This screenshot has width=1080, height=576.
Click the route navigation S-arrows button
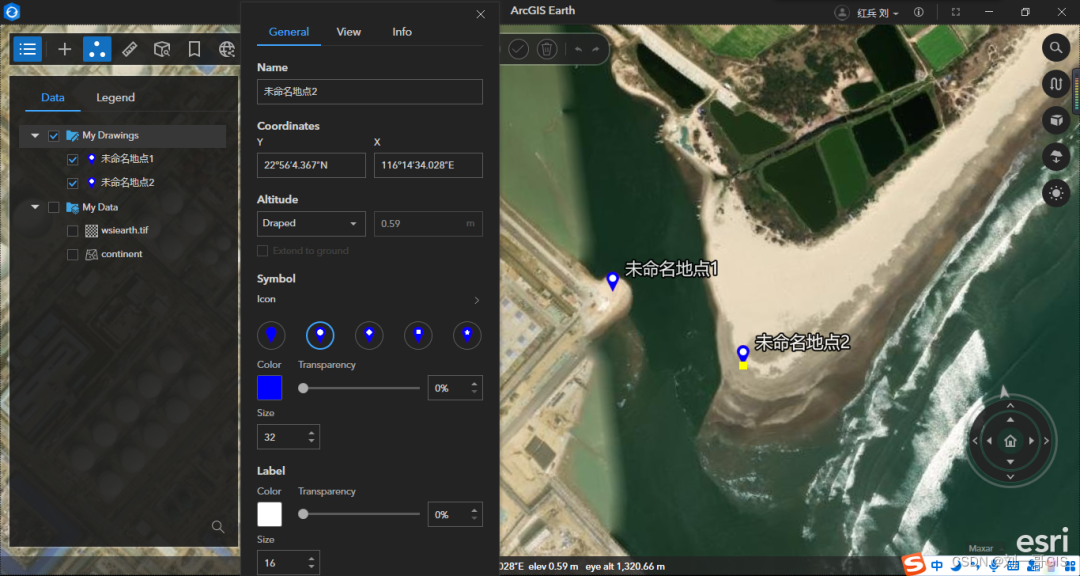click(1055, 84)
